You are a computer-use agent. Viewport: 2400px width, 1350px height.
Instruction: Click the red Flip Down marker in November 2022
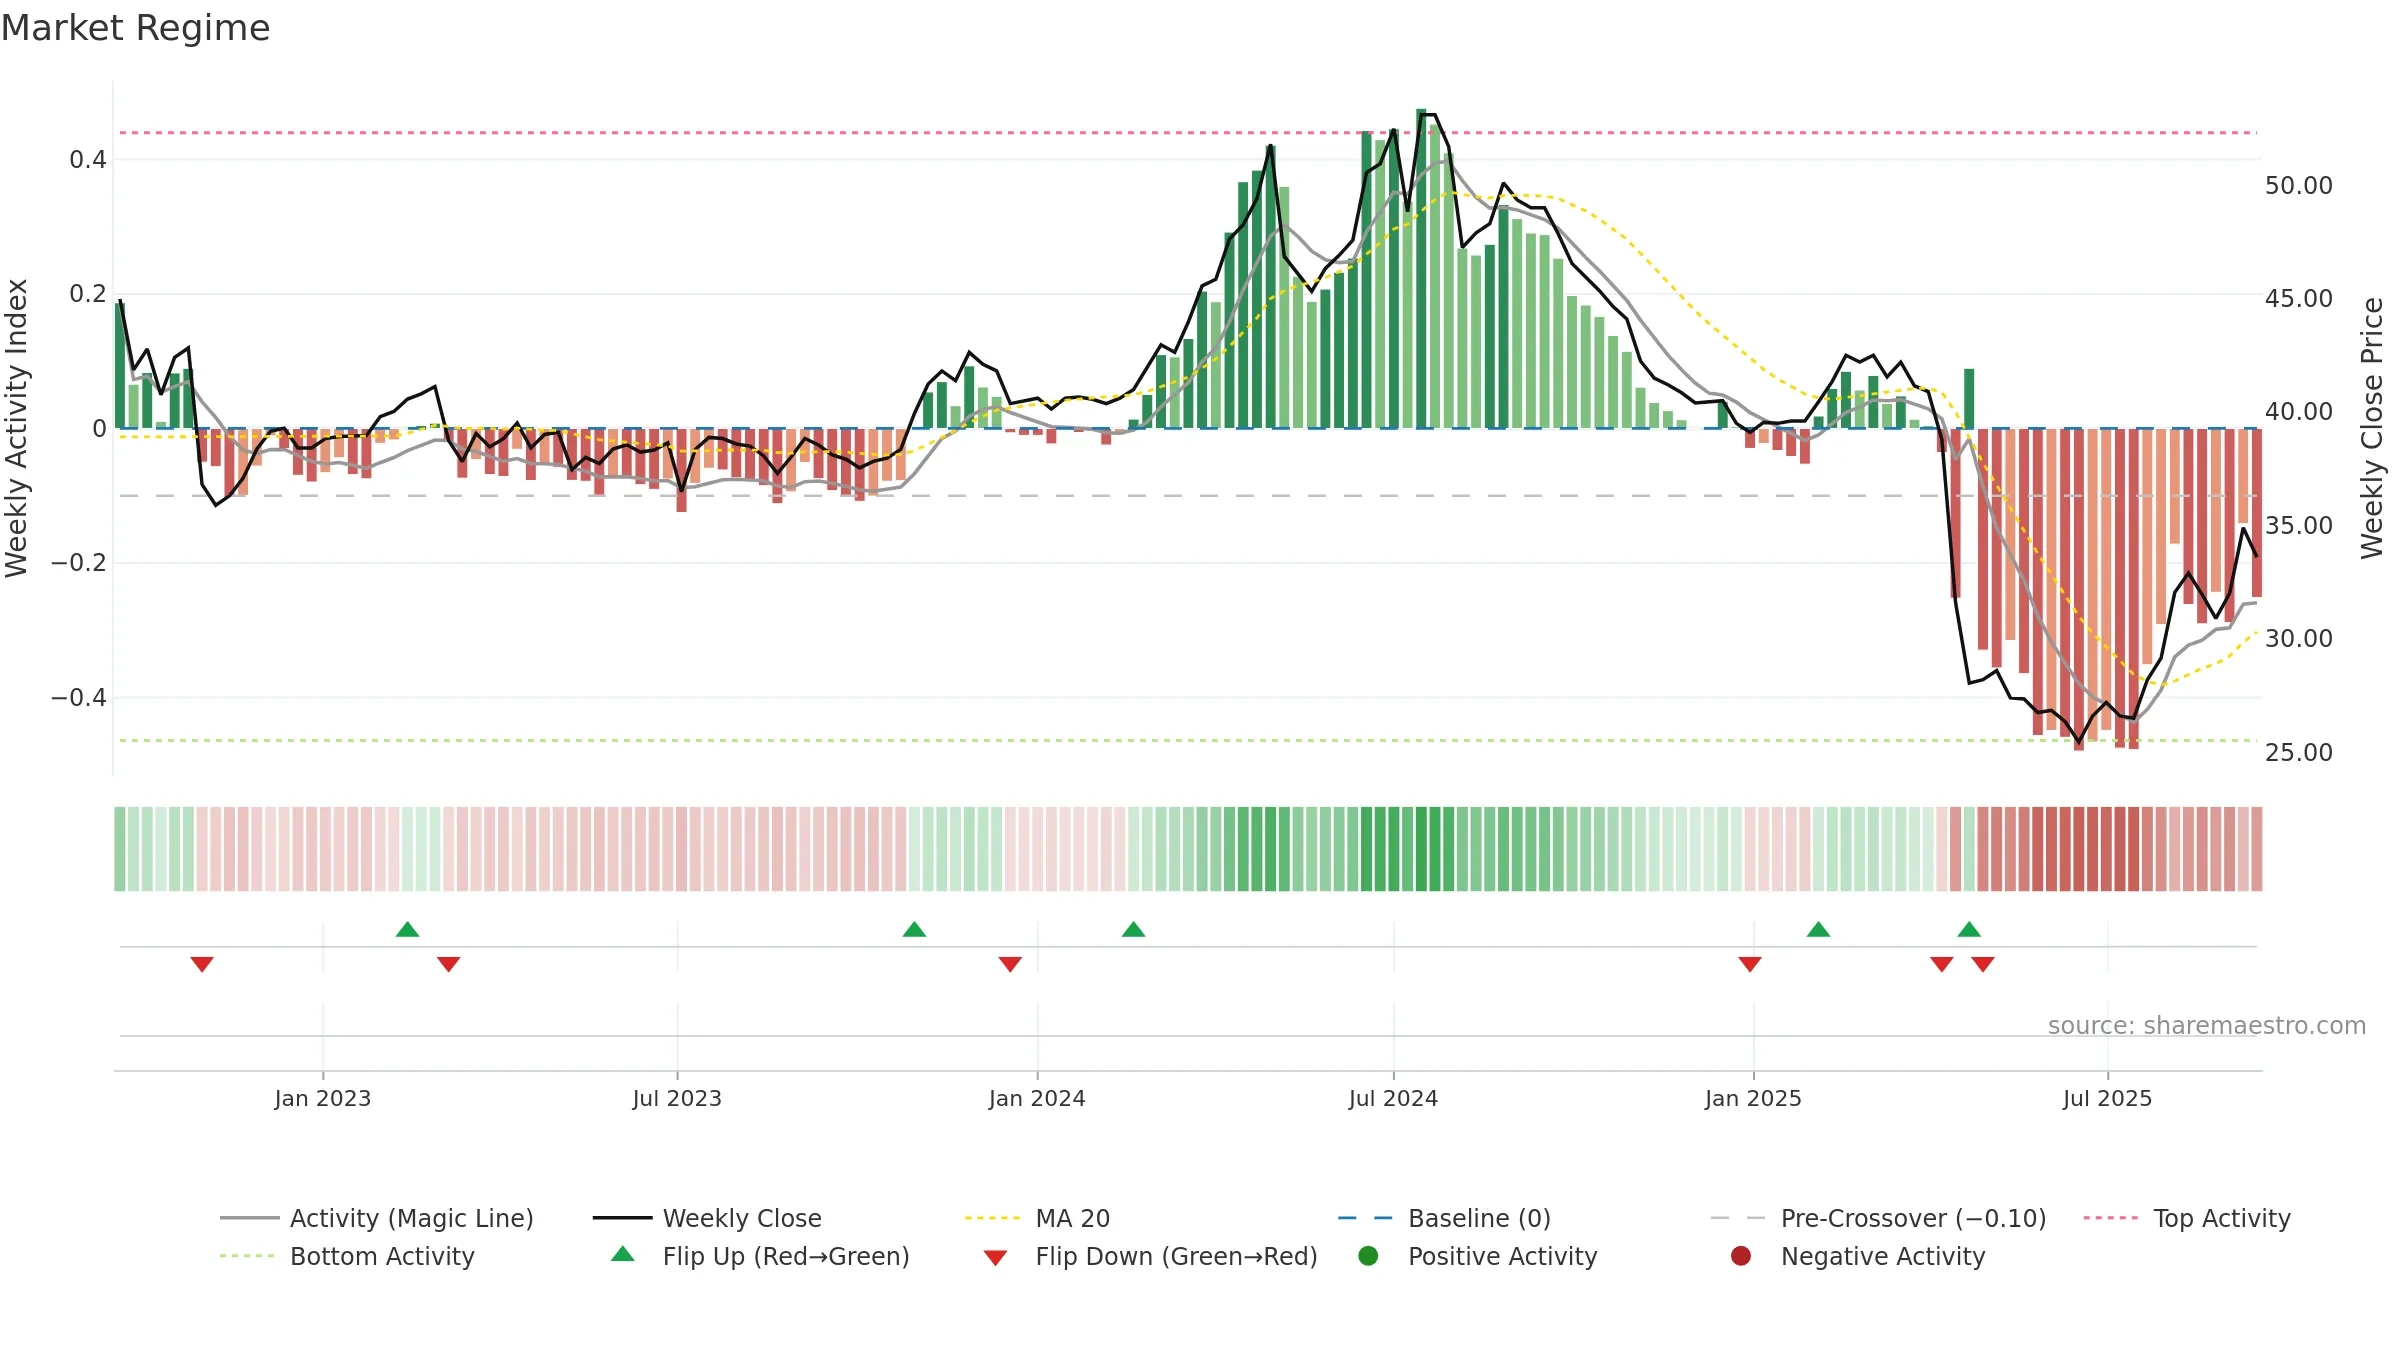pos(202,964)
